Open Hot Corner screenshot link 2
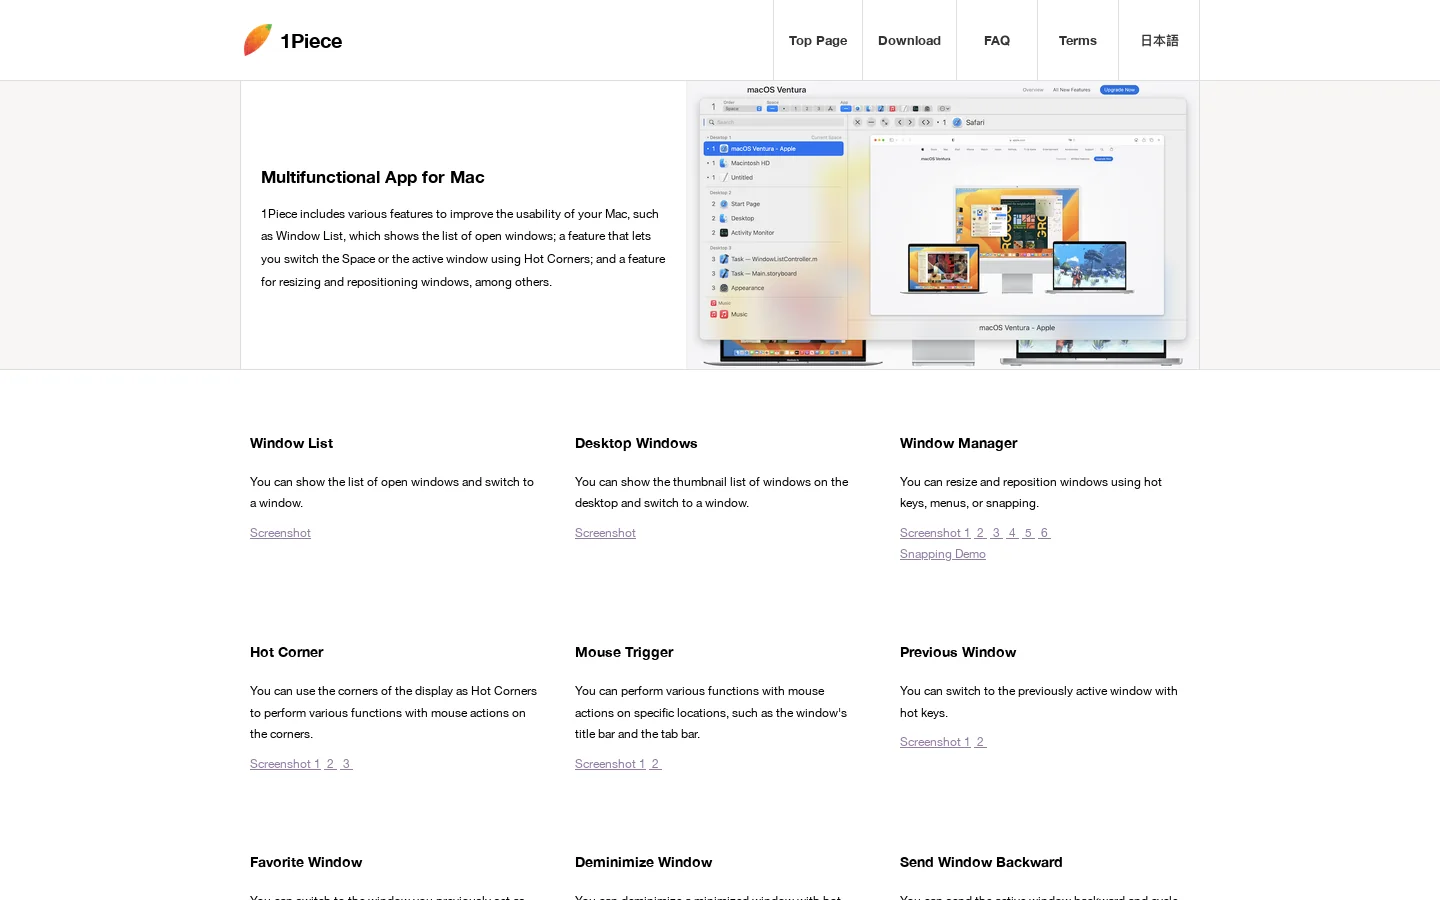1440x900 pixels. tap(331, 764)
